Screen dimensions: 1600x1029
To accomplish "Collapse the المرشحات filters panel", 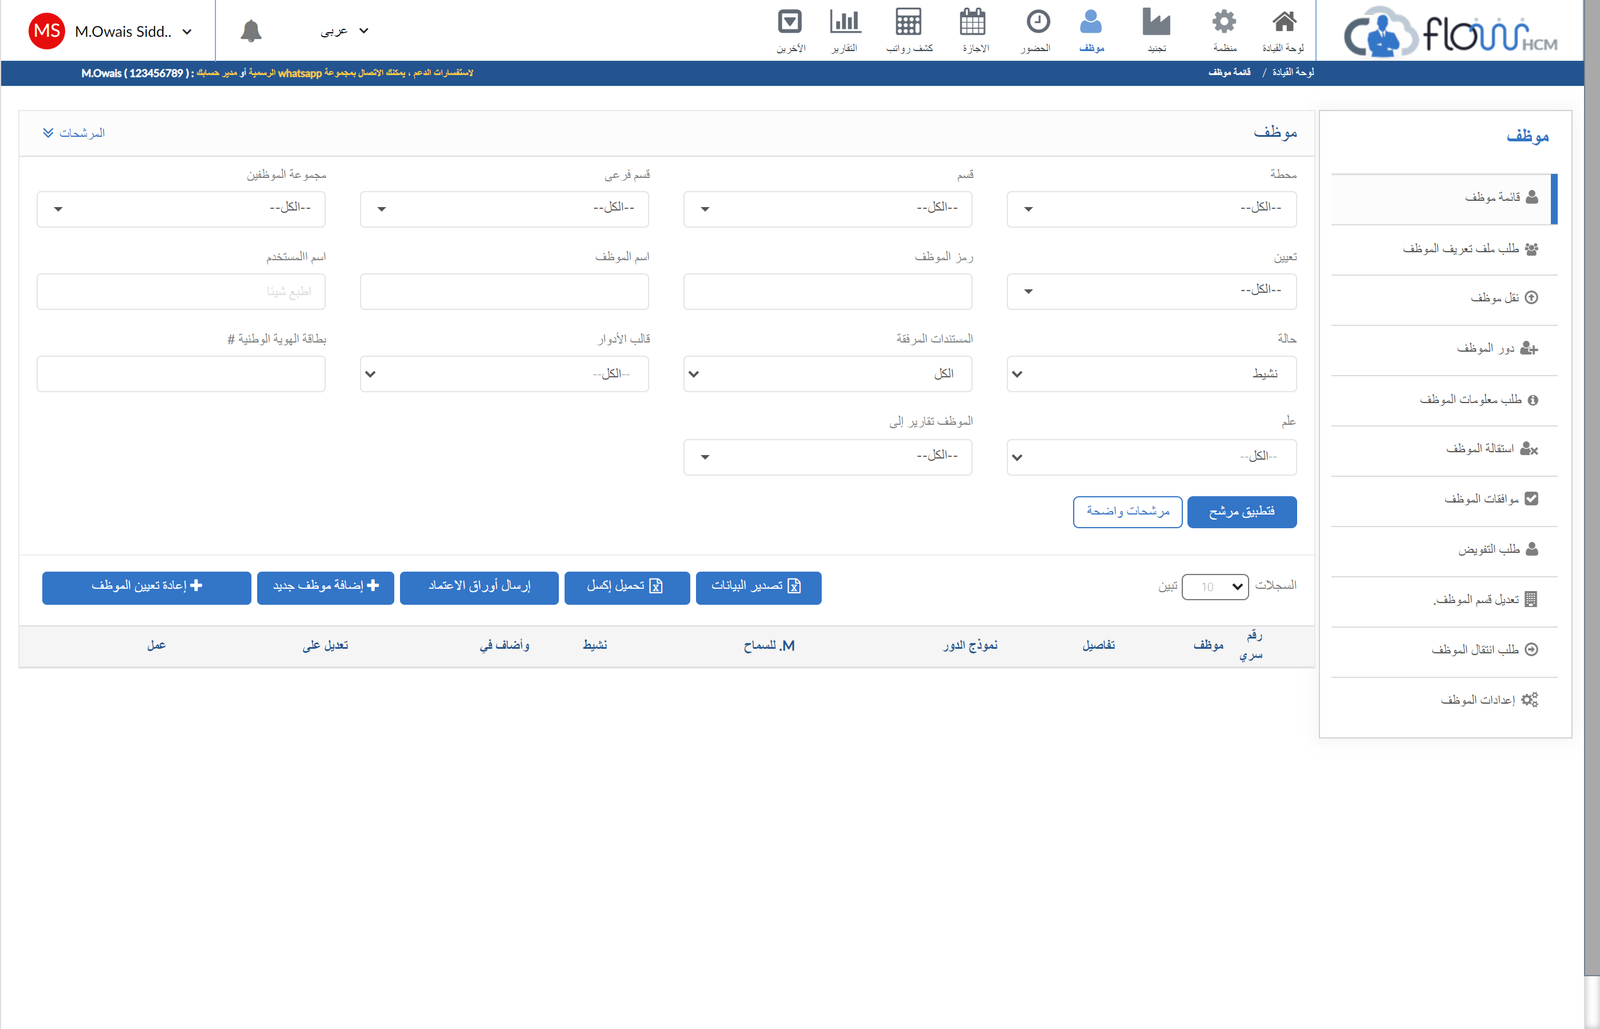I will (x=73, y=133).
